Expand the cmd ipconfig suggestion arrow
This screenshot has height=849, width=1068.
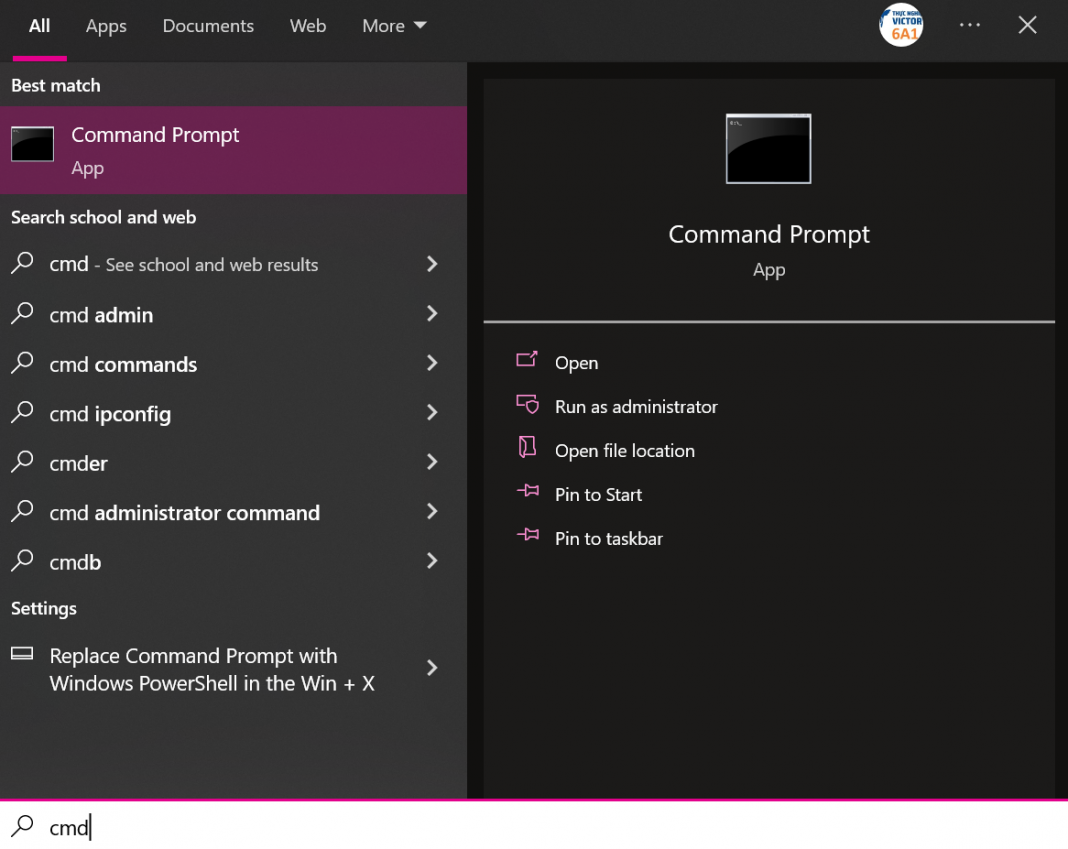pos(432,413)
